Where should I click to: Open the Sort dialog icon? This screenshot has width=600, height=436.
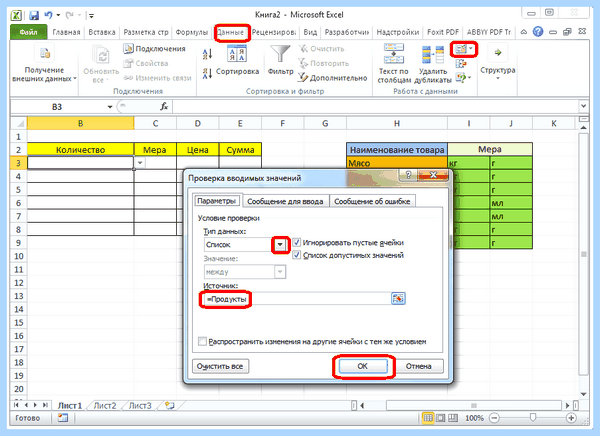237,54
